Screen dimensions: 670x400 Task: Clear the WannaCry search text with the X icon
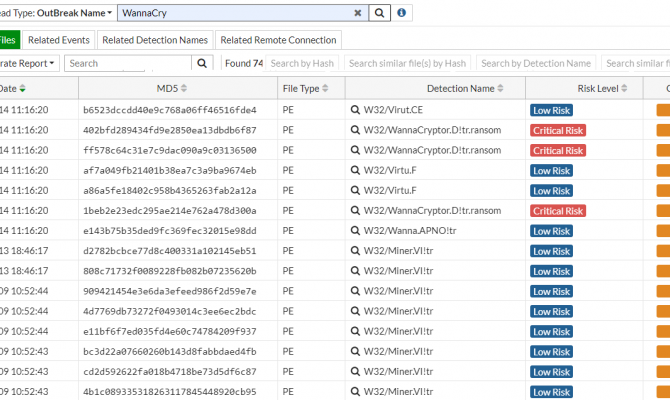tap(358, 13)
